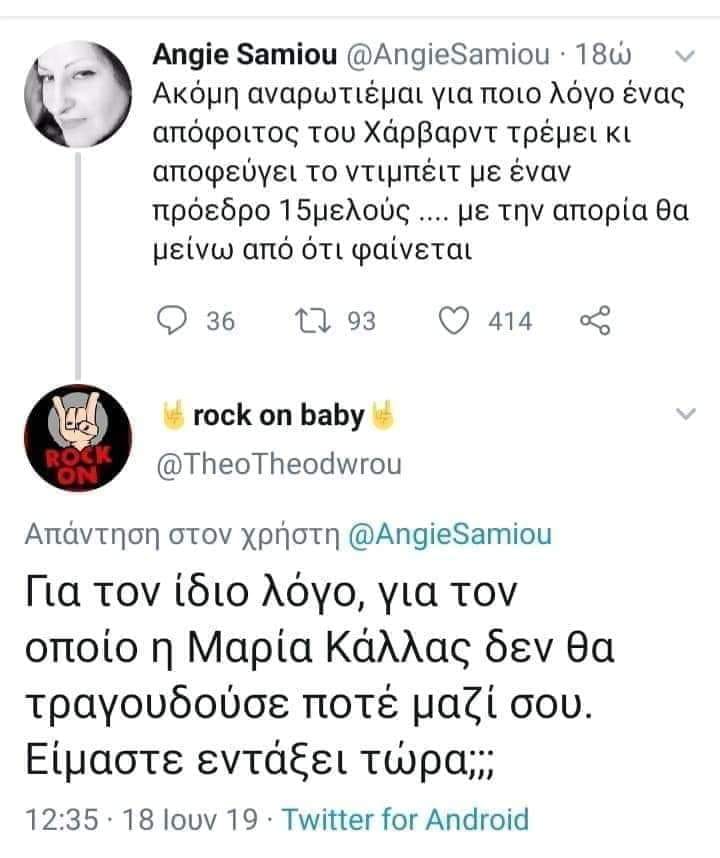Expand the options chevron on Angie Samiou's tweet
This screenshot has width=720, height=858.
point(685,55)
